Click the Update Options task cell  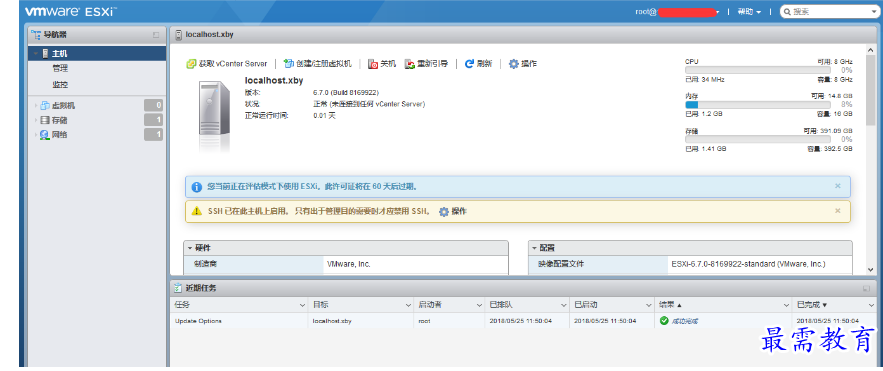tap(198, 321)
